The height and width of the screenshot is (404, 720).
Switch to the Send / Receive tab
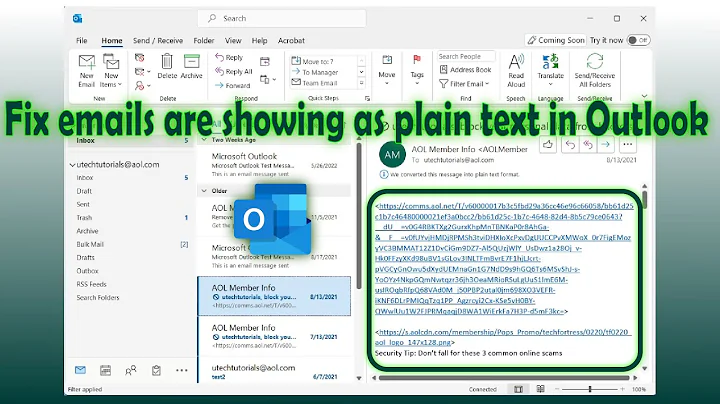[158, 40]
